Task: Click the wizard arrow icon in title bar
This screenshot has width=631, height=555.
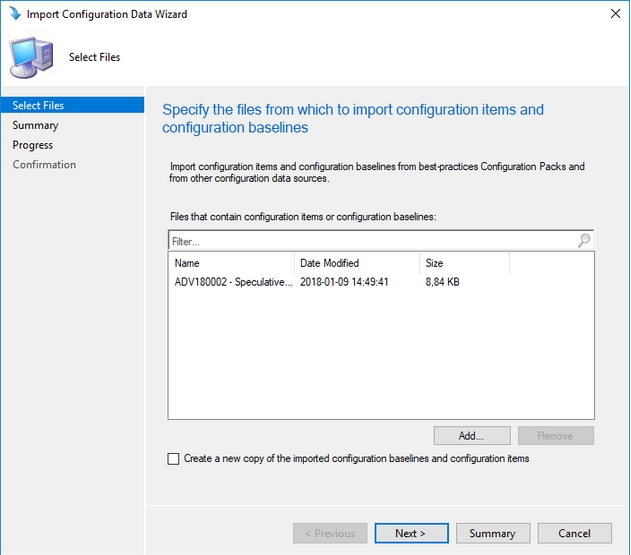Action: [14, 14]
